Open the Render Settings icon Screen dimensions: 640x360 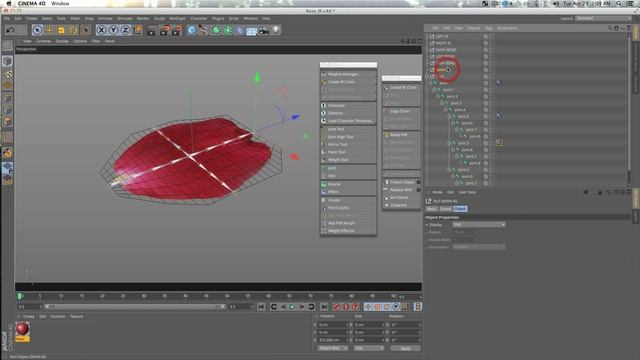[177, 30]
